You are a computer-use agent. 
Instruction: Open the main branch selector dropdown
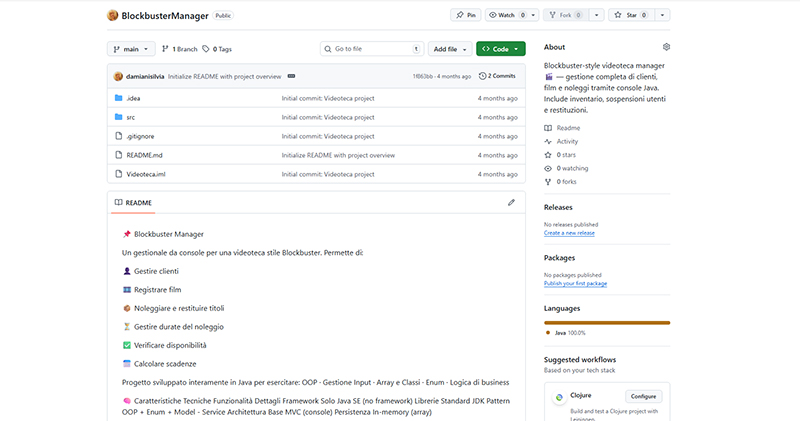click(x=131, y=49)
